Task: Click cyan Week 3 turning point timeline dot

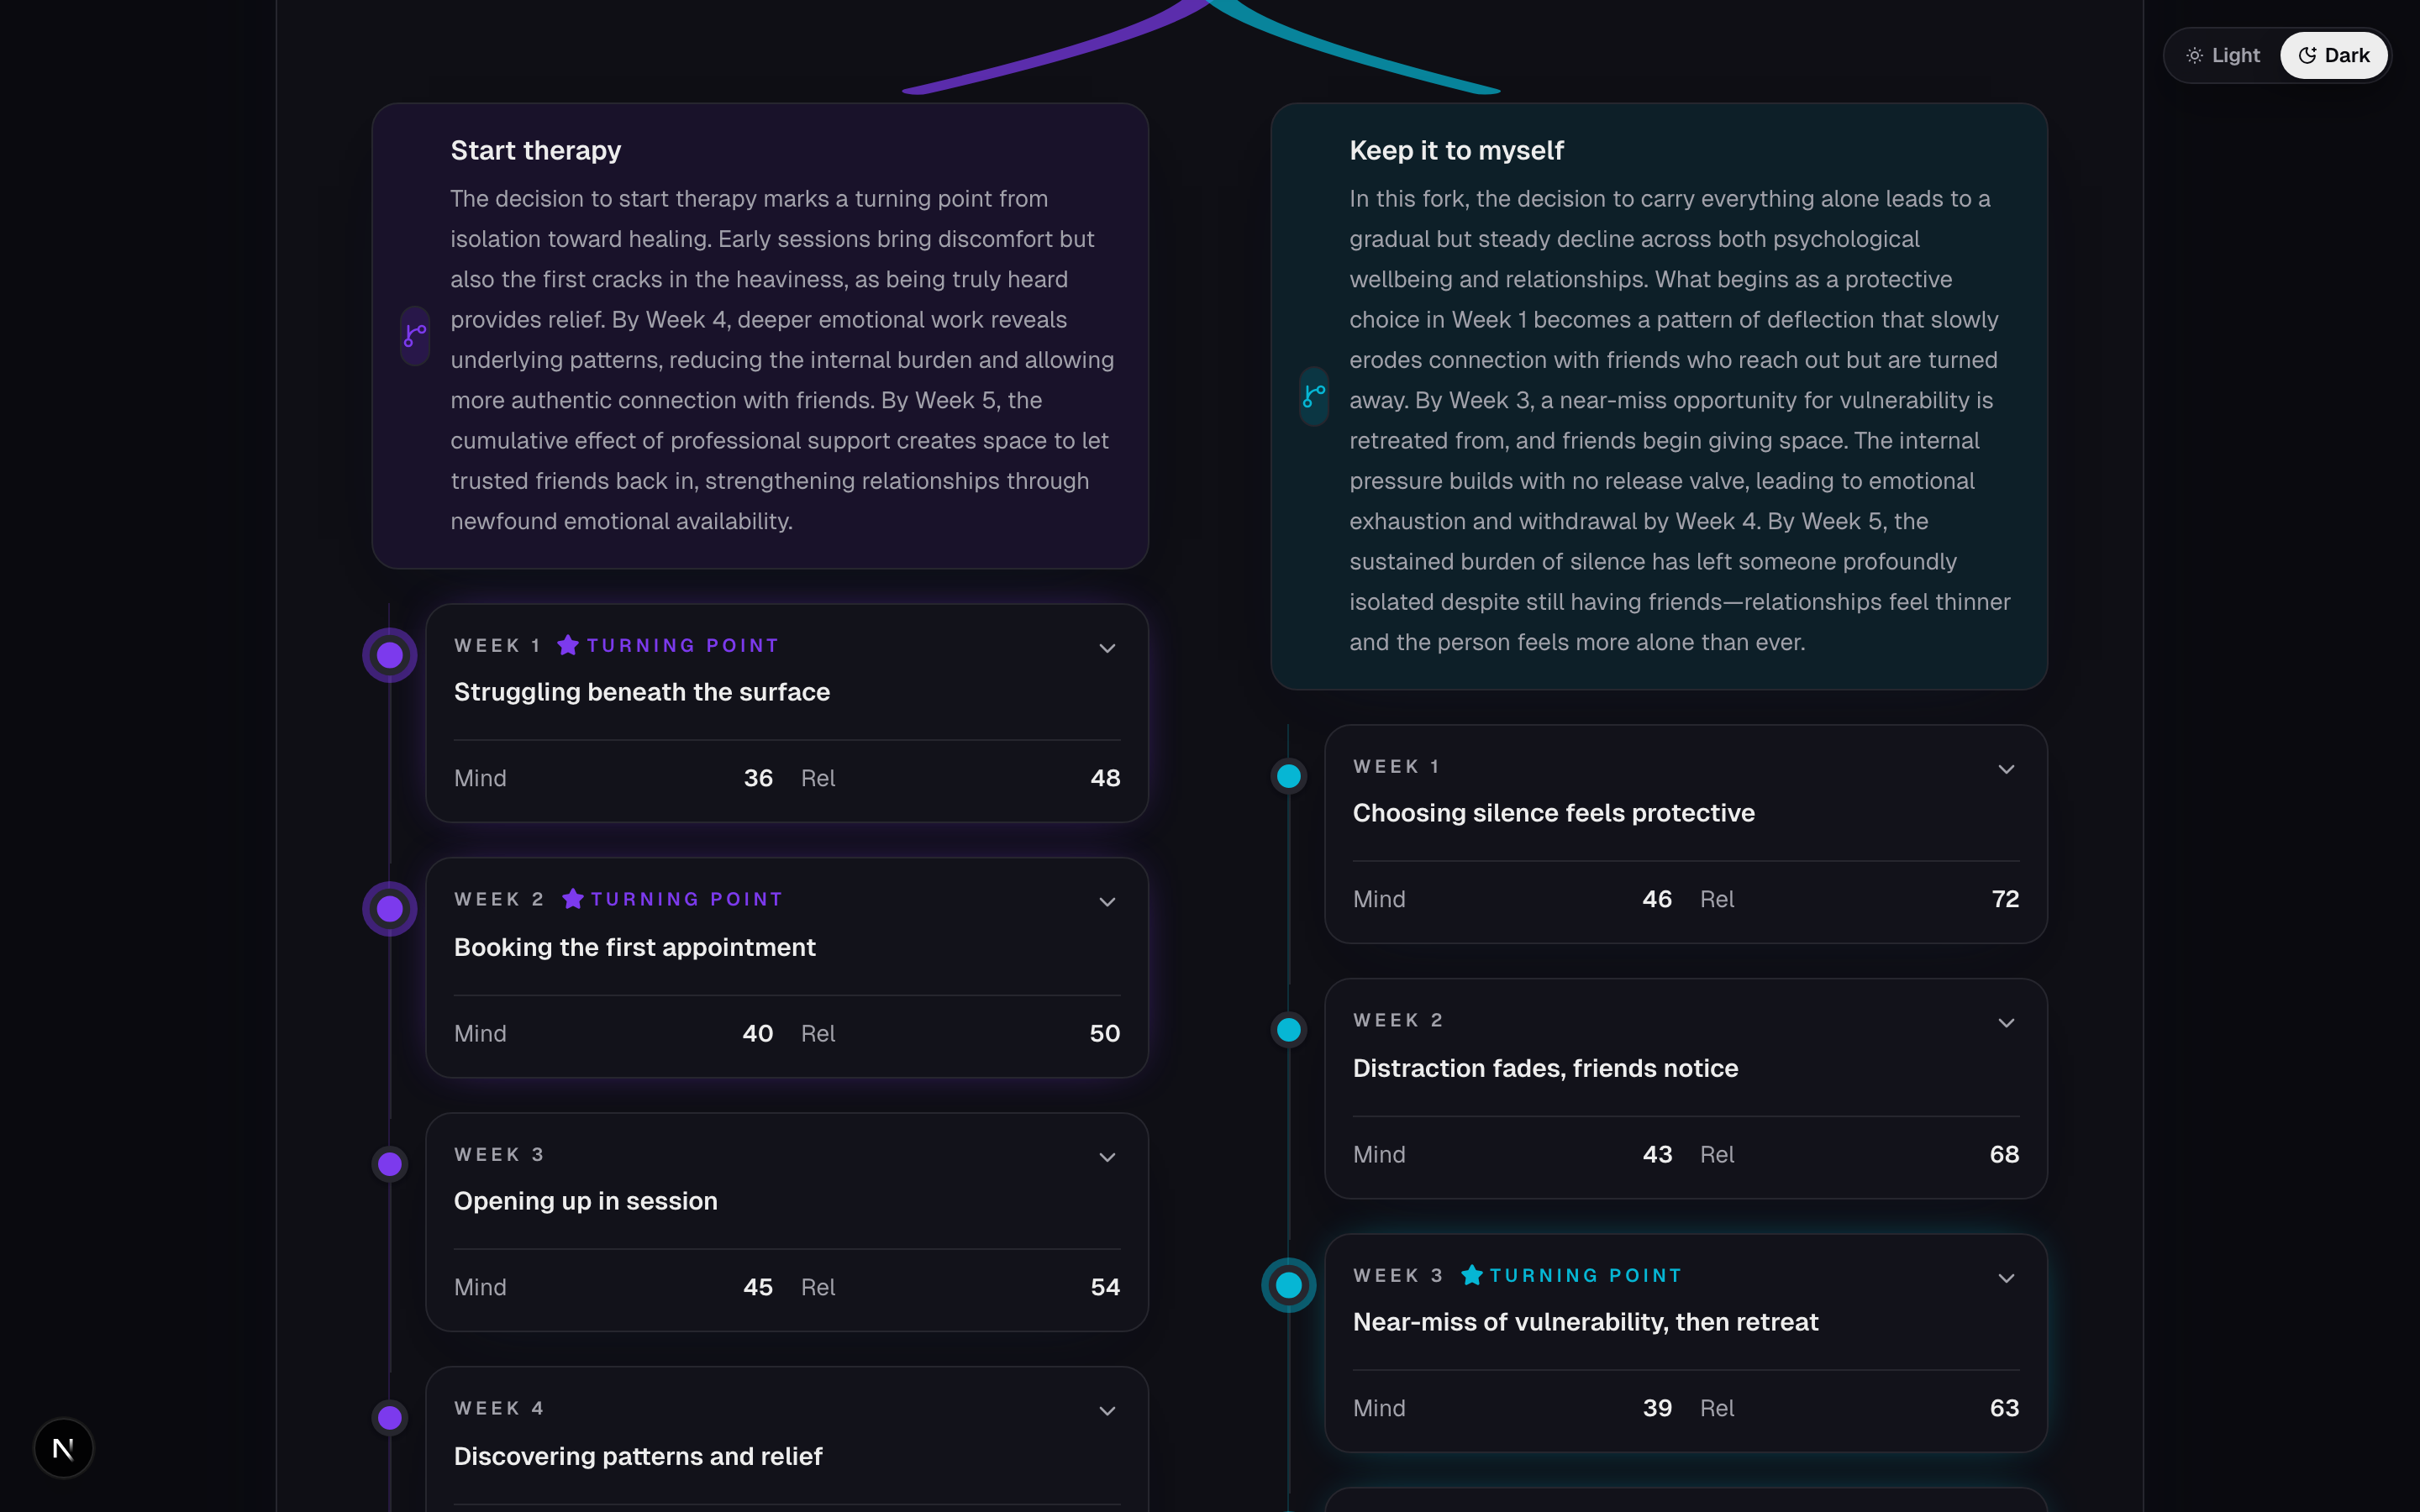Action: tap(1289, 1285)
